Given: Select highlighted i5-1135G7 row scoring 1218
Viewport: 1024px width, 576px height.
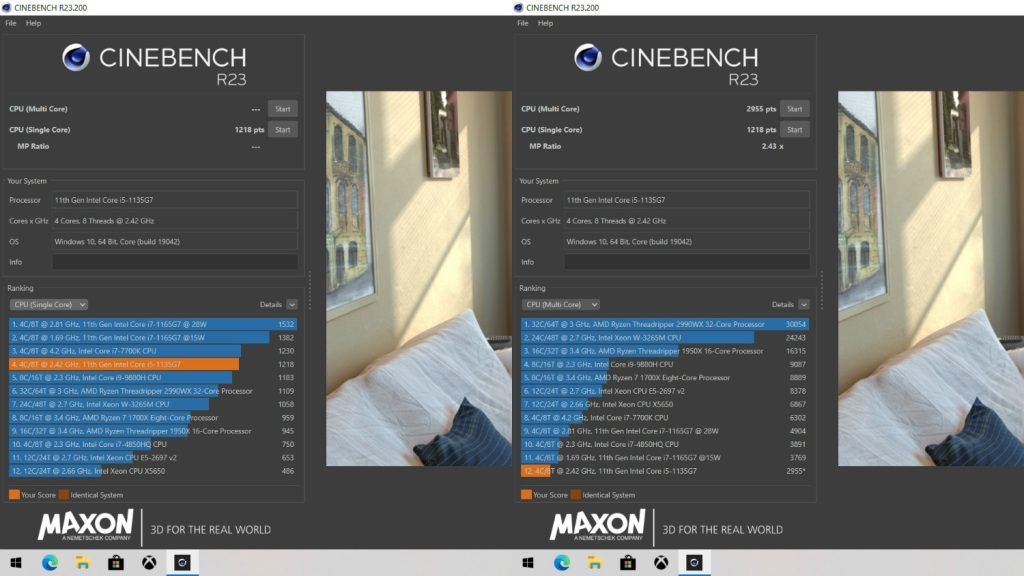Looking at the screenshot, I should (153, 364).
